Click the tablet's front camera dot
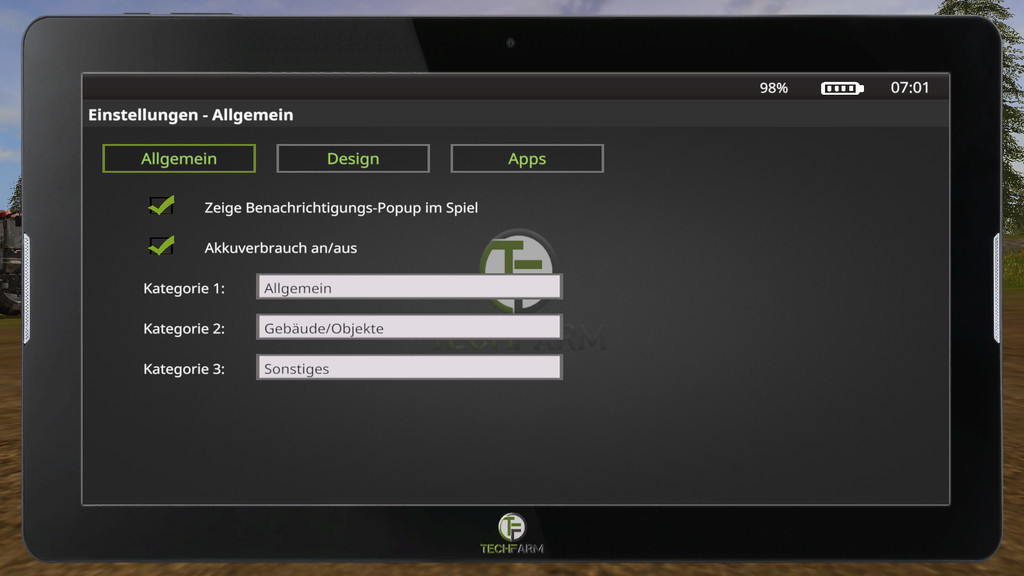Viewport: 1024px width, 576px height. point(511,43)
